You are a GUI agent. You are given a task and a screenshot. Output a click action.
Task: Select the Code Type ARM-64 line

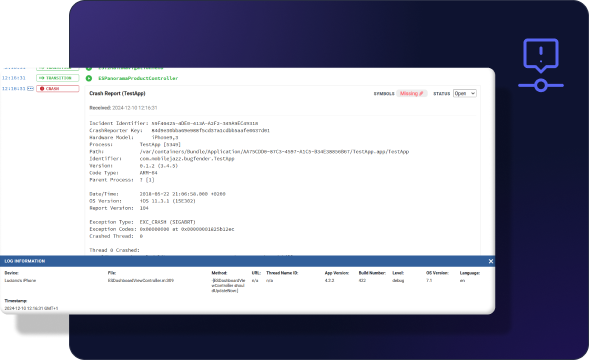click(x=123, y=173)
